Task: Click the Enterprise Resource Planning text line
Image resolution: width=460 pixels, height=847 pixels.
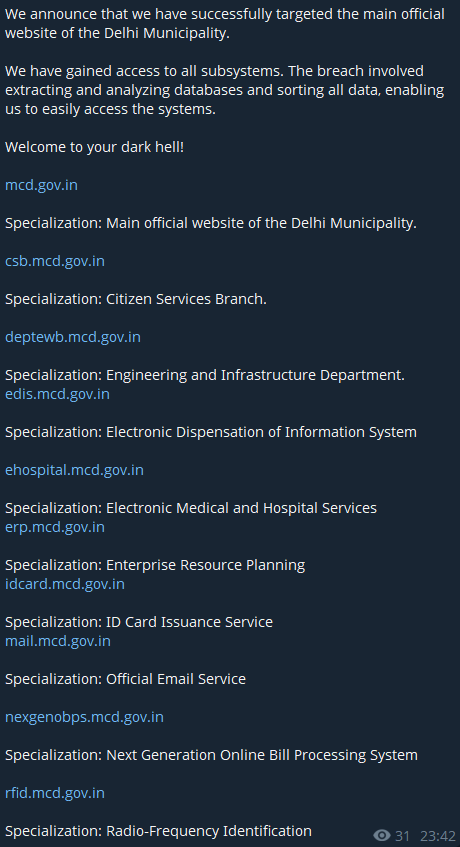Action: (x=155, y=565)
